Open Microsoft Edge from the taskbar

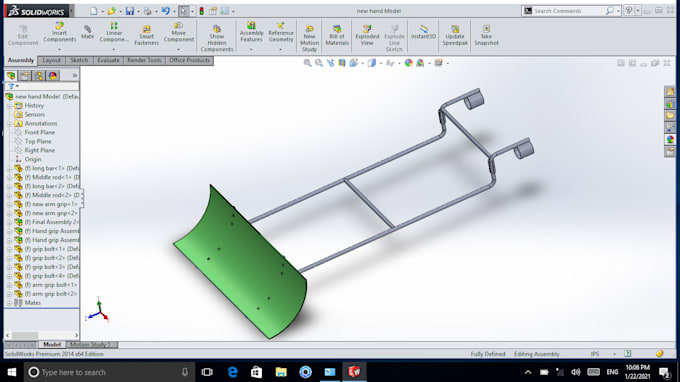pos(233,372)
